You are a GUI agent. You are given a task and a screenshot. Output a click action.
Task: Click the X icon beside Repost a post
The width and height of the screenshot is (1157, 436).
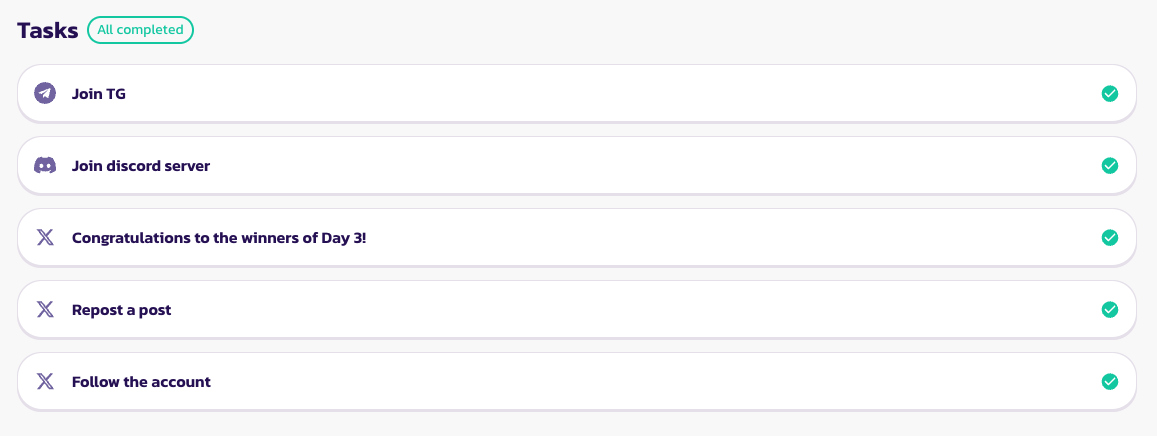coord(44,310)
